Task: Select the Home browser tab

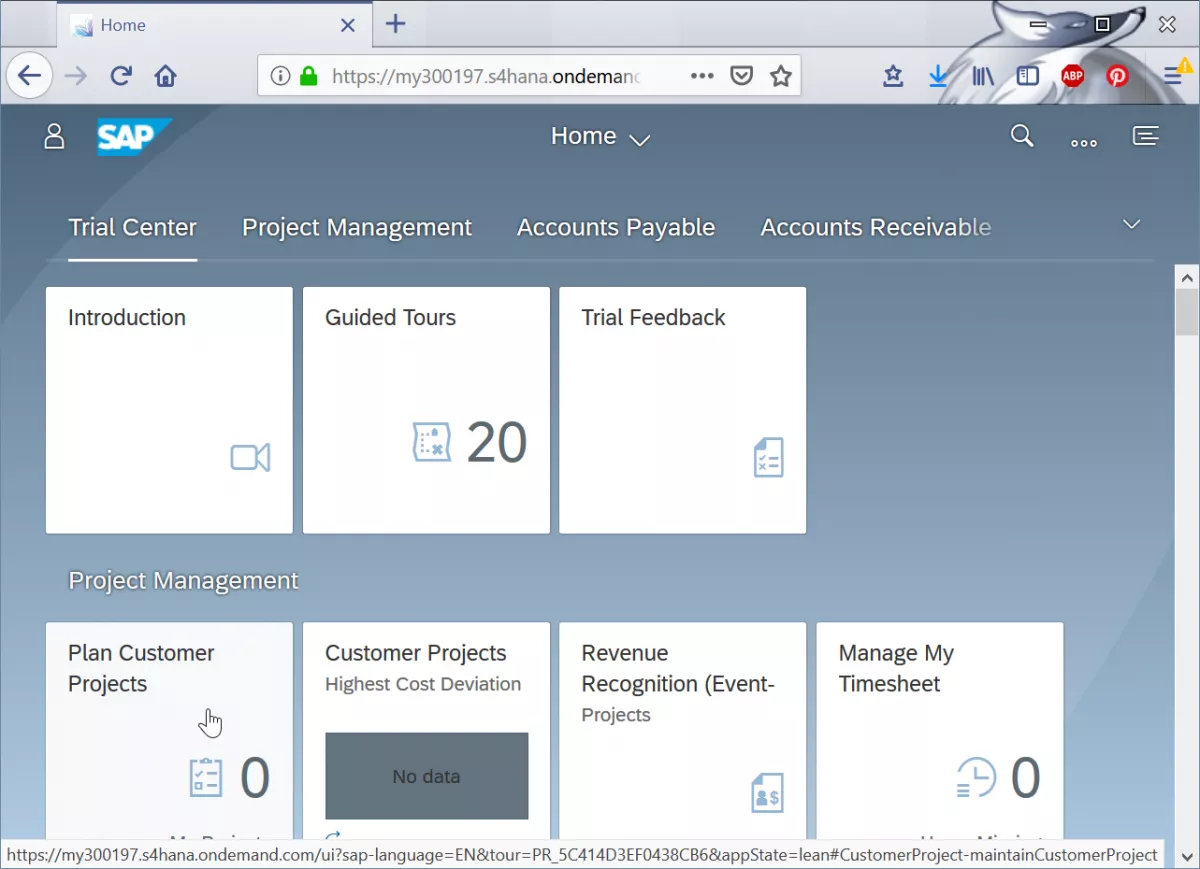Action: tap(214, 25)
